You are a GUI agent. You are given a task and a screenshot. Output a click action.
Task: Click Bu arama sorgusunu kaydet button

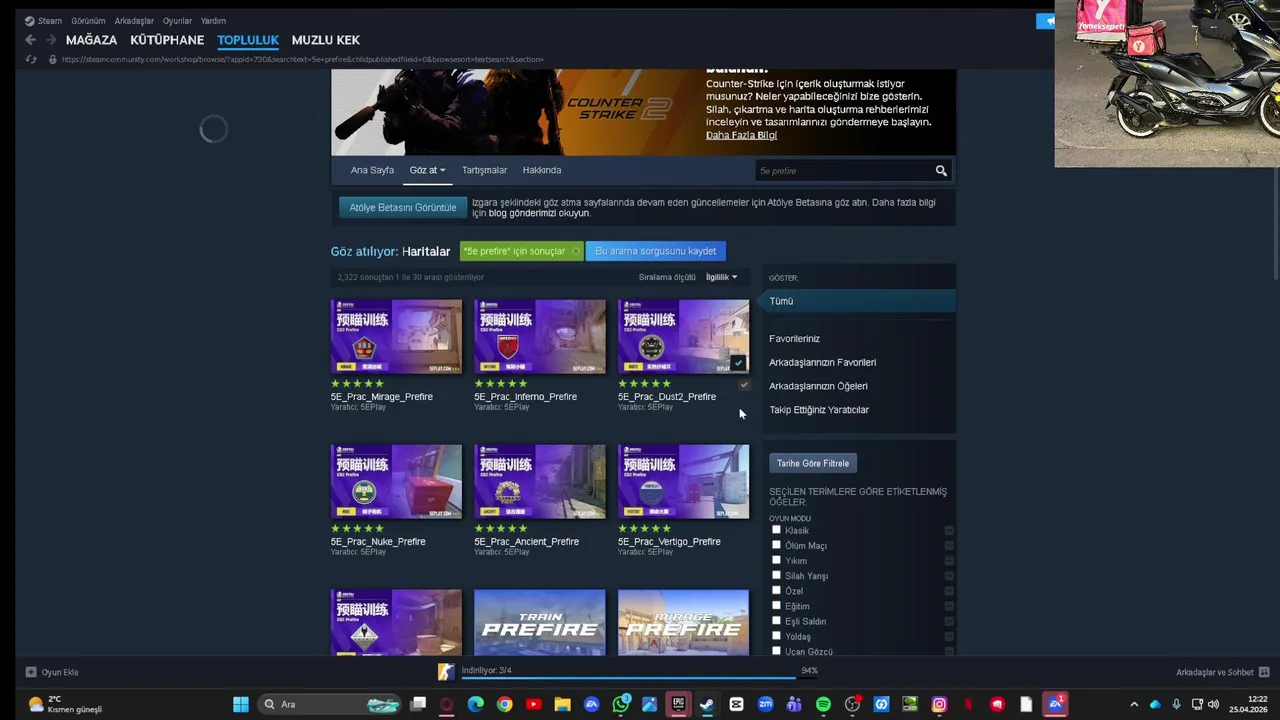656,251
